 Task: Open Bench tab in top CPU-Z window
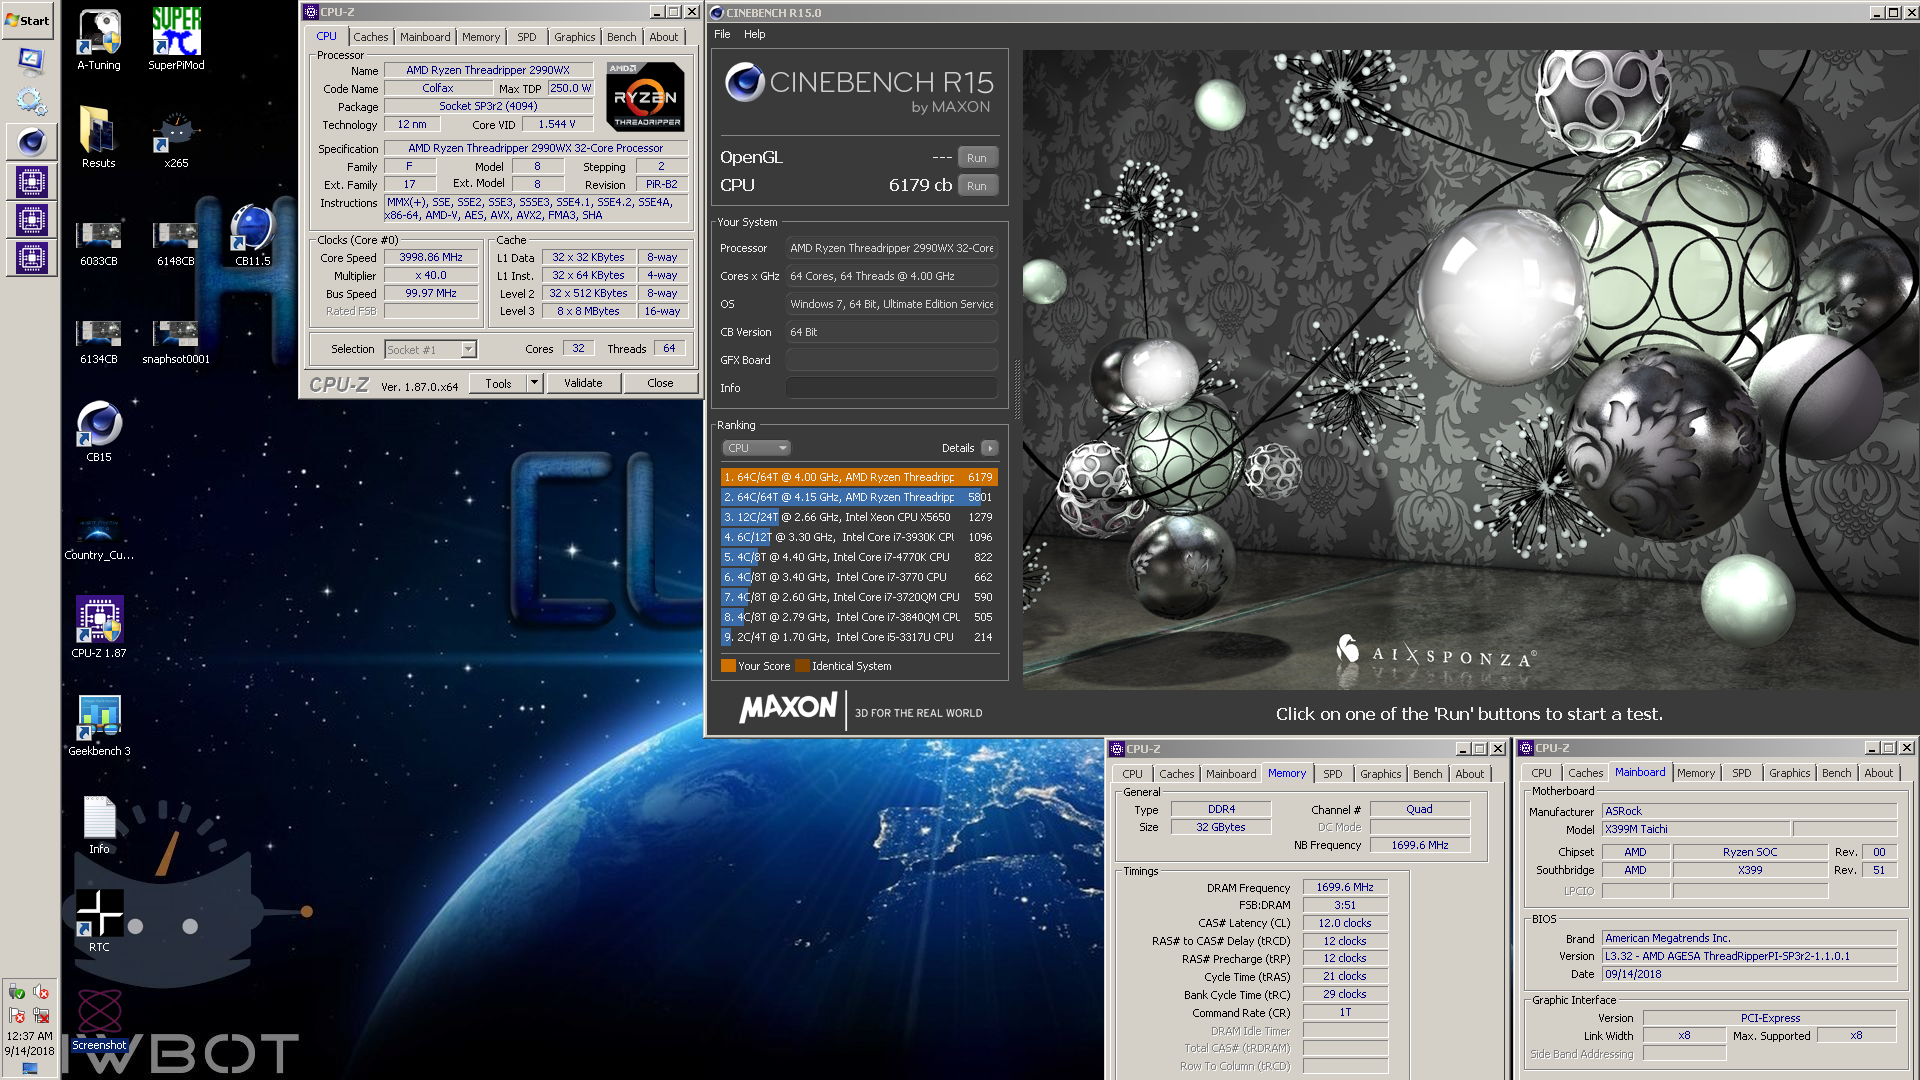tap(622, 37)
